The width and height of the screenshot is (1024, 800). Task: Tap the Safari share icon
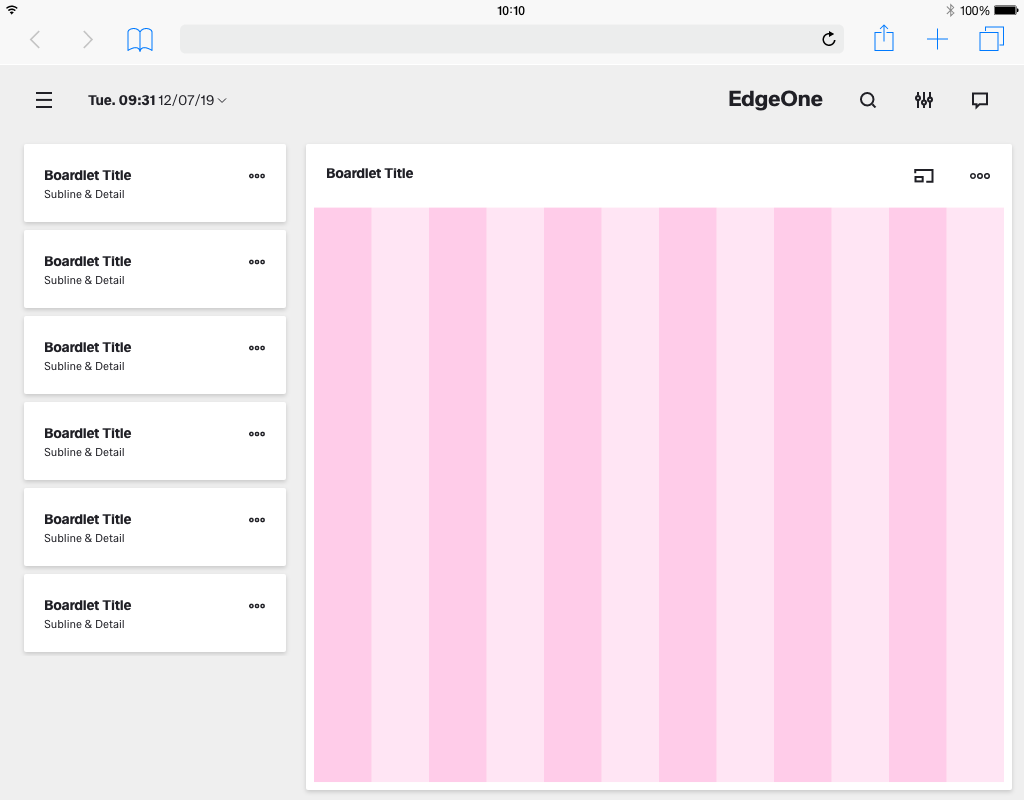click(x=884, y=39)
